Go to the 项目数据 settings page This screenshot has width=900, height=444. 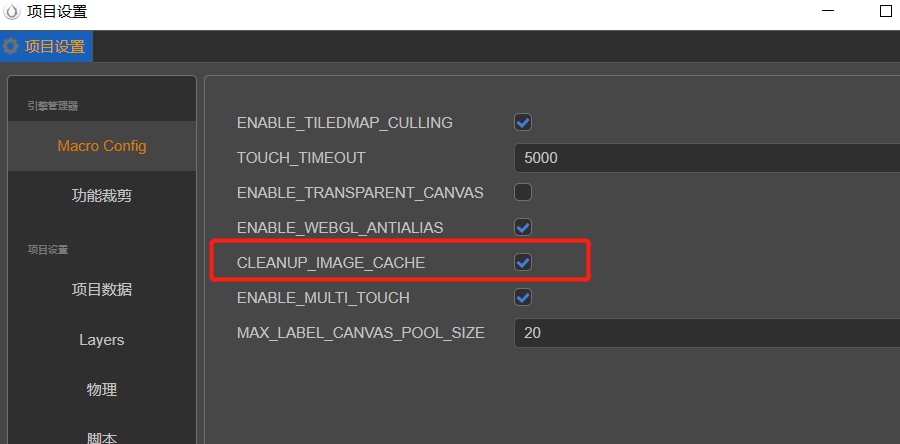point(102,290)
